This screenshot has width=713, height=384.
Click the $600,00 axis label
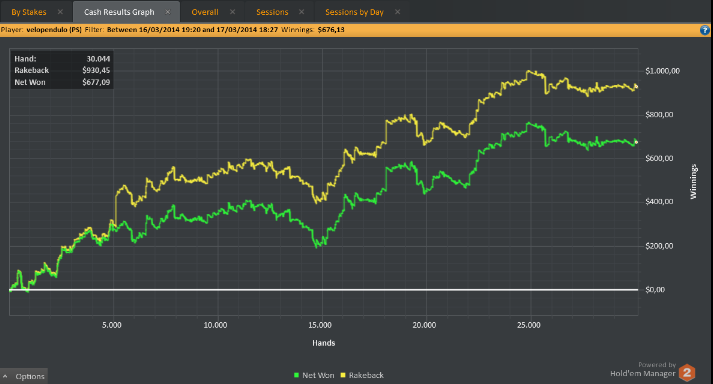pos(659,158)
